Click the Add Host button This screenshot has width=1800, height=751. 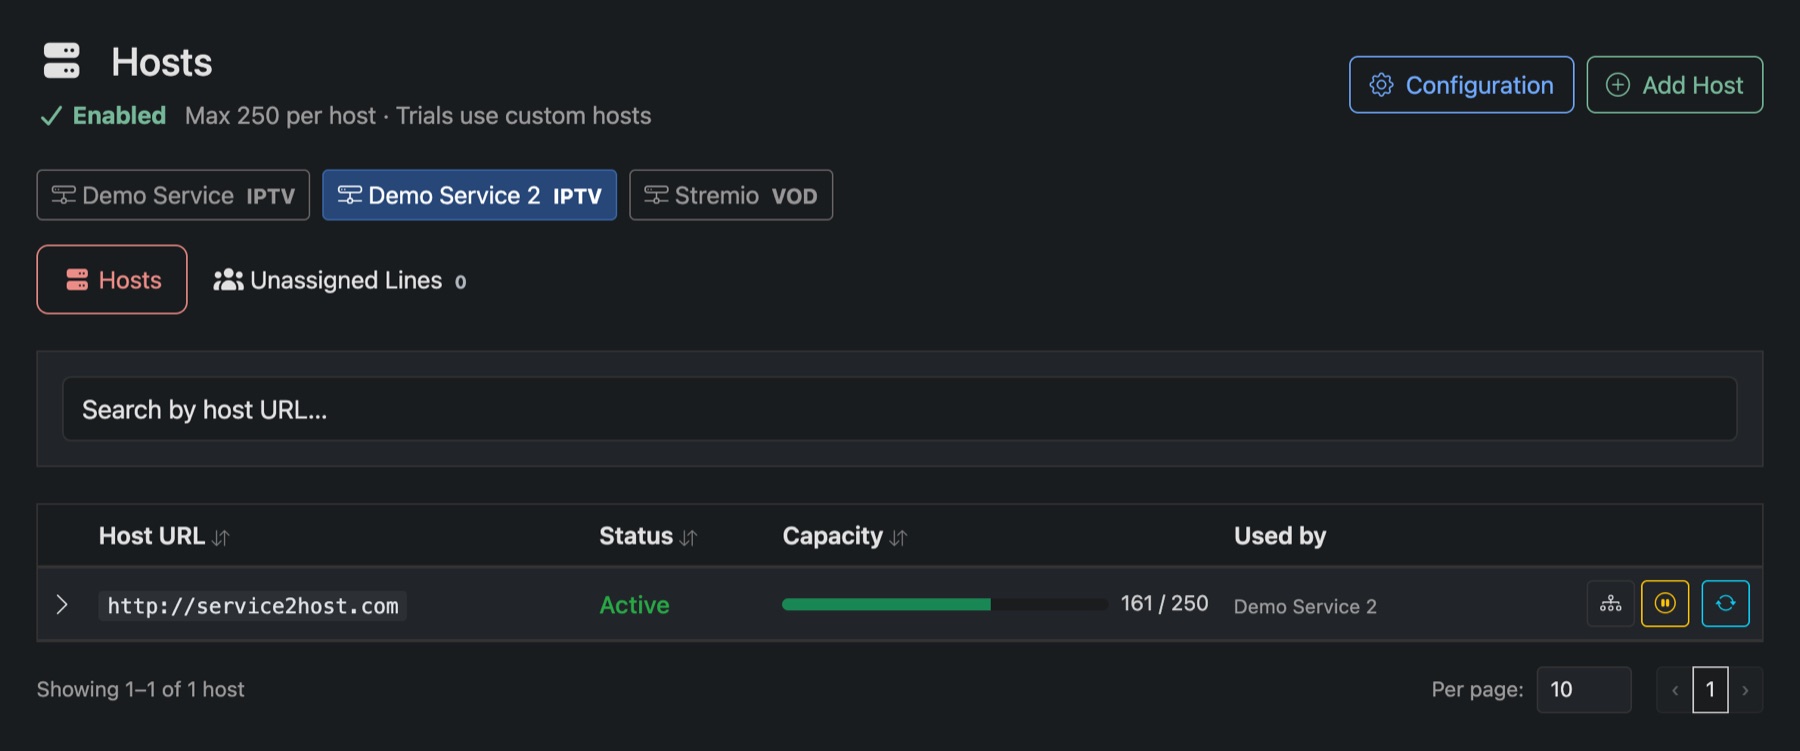tap(1675, 85)
